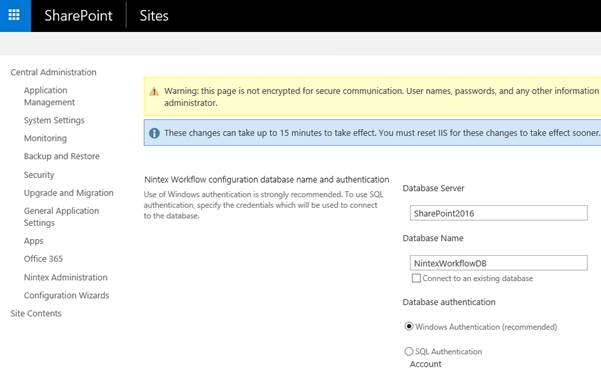Click the Database Name field with NintexWorkflowDB

pyautogui.click(x=498, y=263)
